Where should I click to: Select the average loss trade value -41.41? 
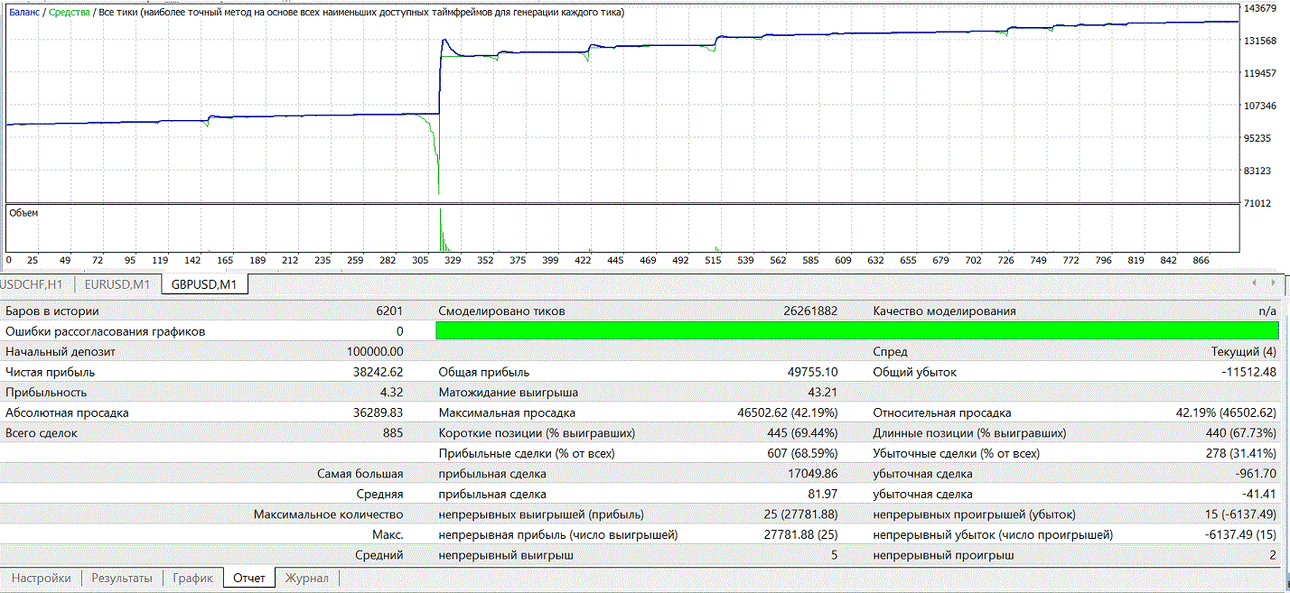coord(1260,494)
